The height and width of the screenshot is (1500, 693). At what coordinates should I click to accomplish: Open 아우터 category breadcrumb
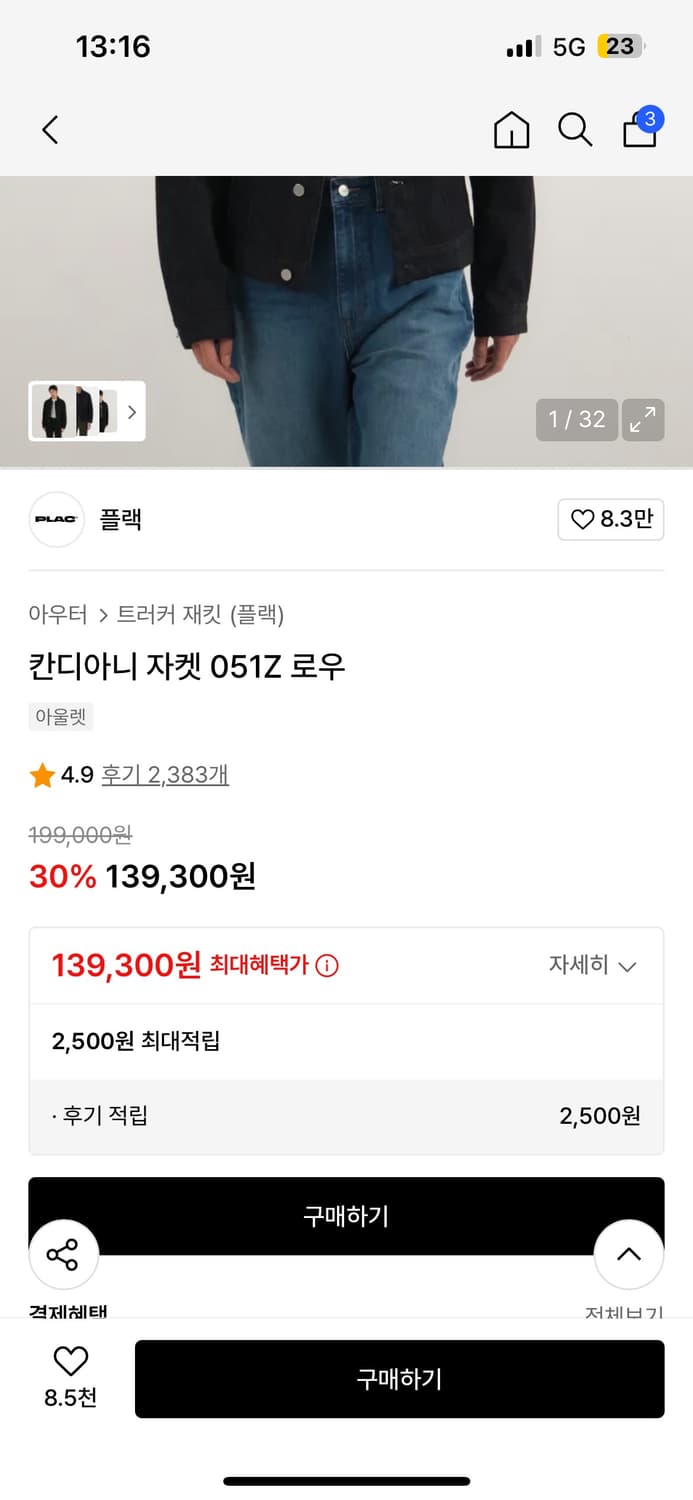coord(58,615)
